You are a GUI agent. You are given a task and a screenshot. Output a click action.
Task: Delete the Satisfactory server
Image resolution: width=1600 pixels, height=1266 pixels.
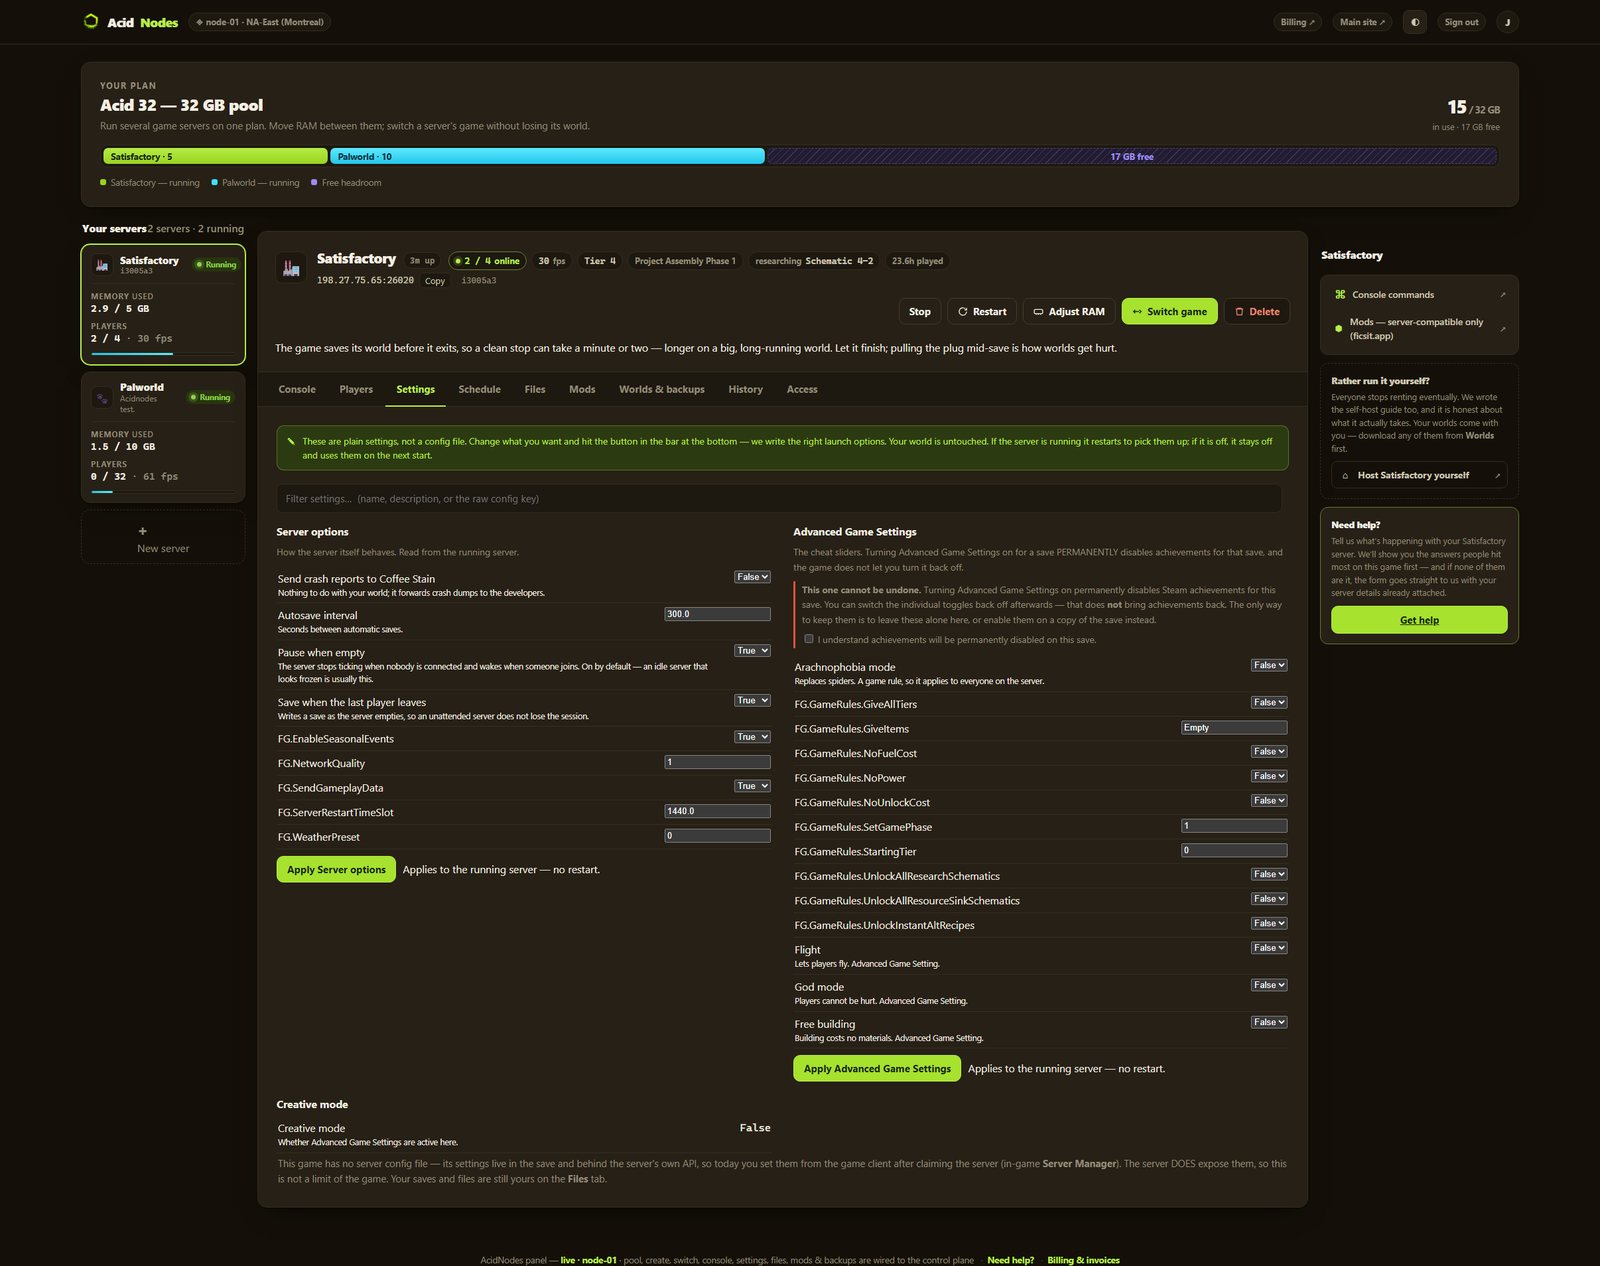pyautogui.click(x=1257, y=312)
